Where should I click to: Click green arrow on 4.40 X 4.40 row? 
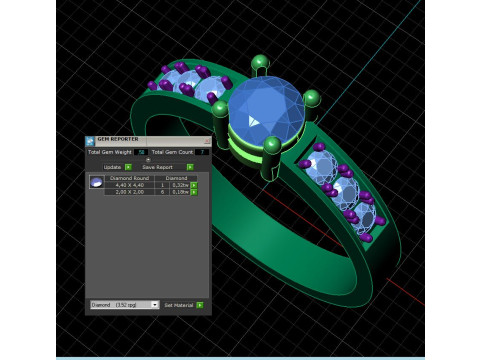click(x=194, y=185)
